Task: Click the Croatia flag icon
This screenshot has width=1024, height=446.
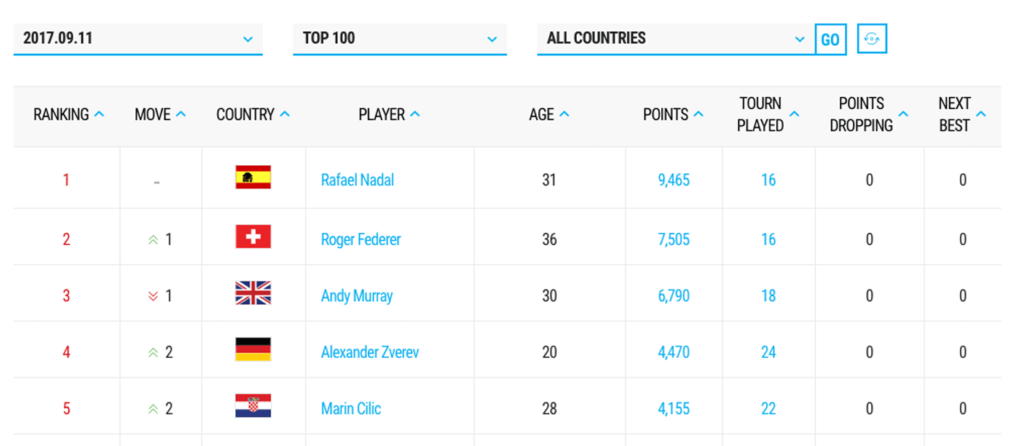Action: (253, 407)
